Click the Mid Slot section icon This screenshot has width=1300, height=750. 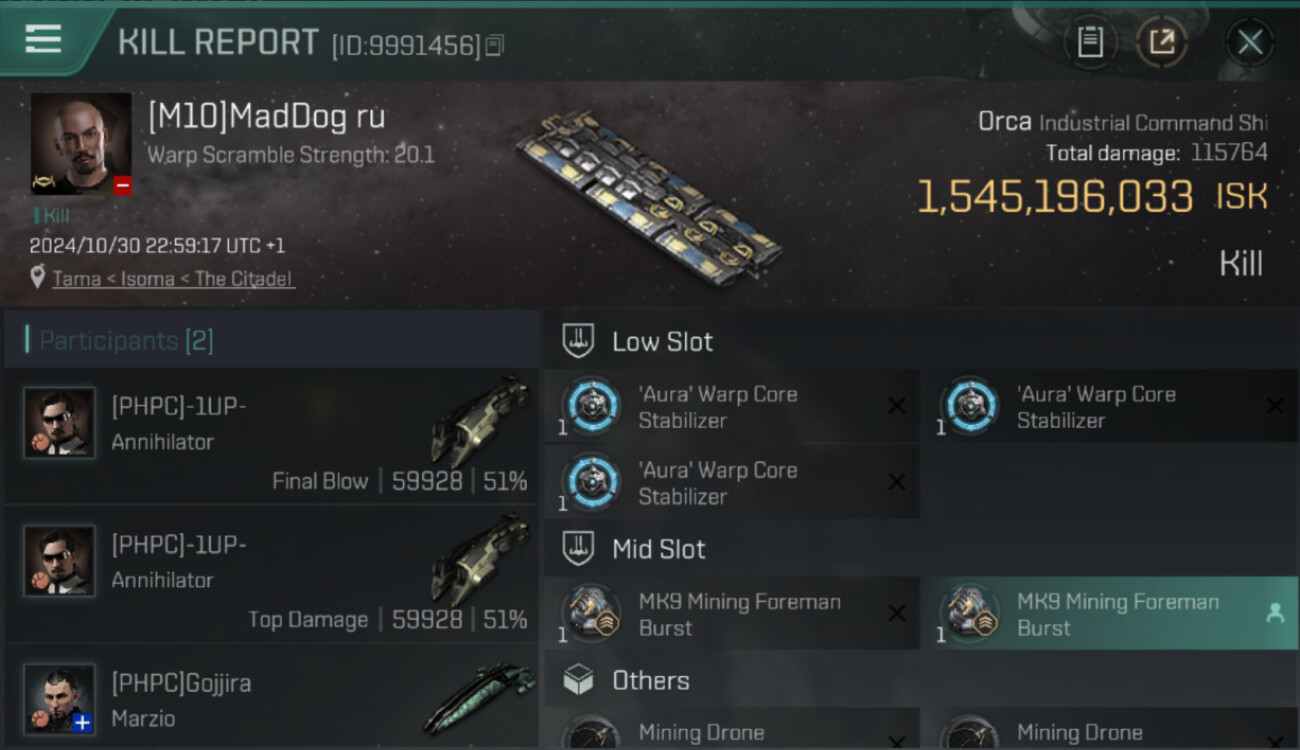[x=578, y=548]
